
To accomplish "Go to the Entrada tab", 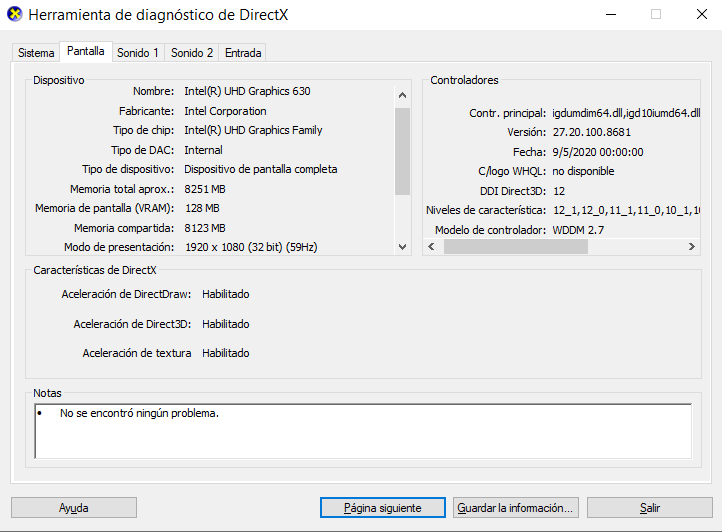I will 243,53.
